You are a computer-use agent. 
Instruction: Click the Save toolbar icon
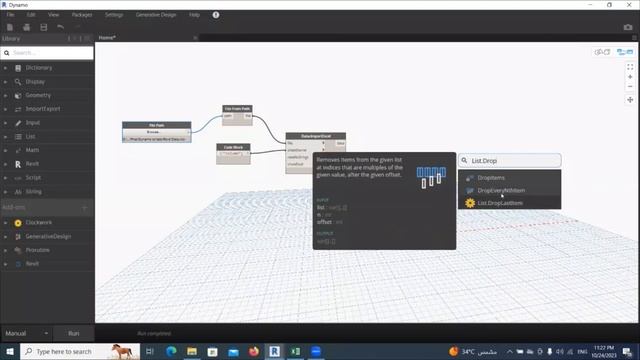click(x=44, y=27)
